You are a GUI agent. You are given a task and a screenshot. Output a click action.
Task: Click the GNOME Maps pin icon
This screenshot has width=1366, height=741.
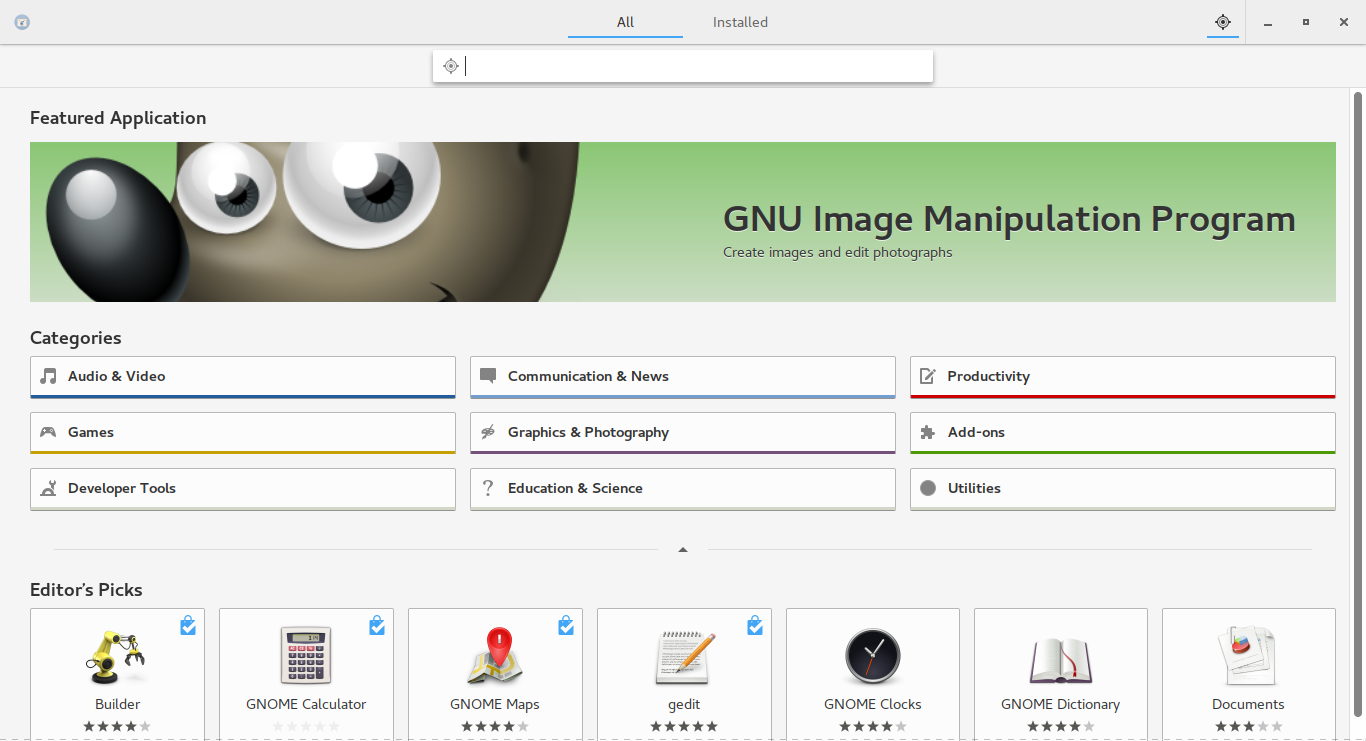[495, 657]
